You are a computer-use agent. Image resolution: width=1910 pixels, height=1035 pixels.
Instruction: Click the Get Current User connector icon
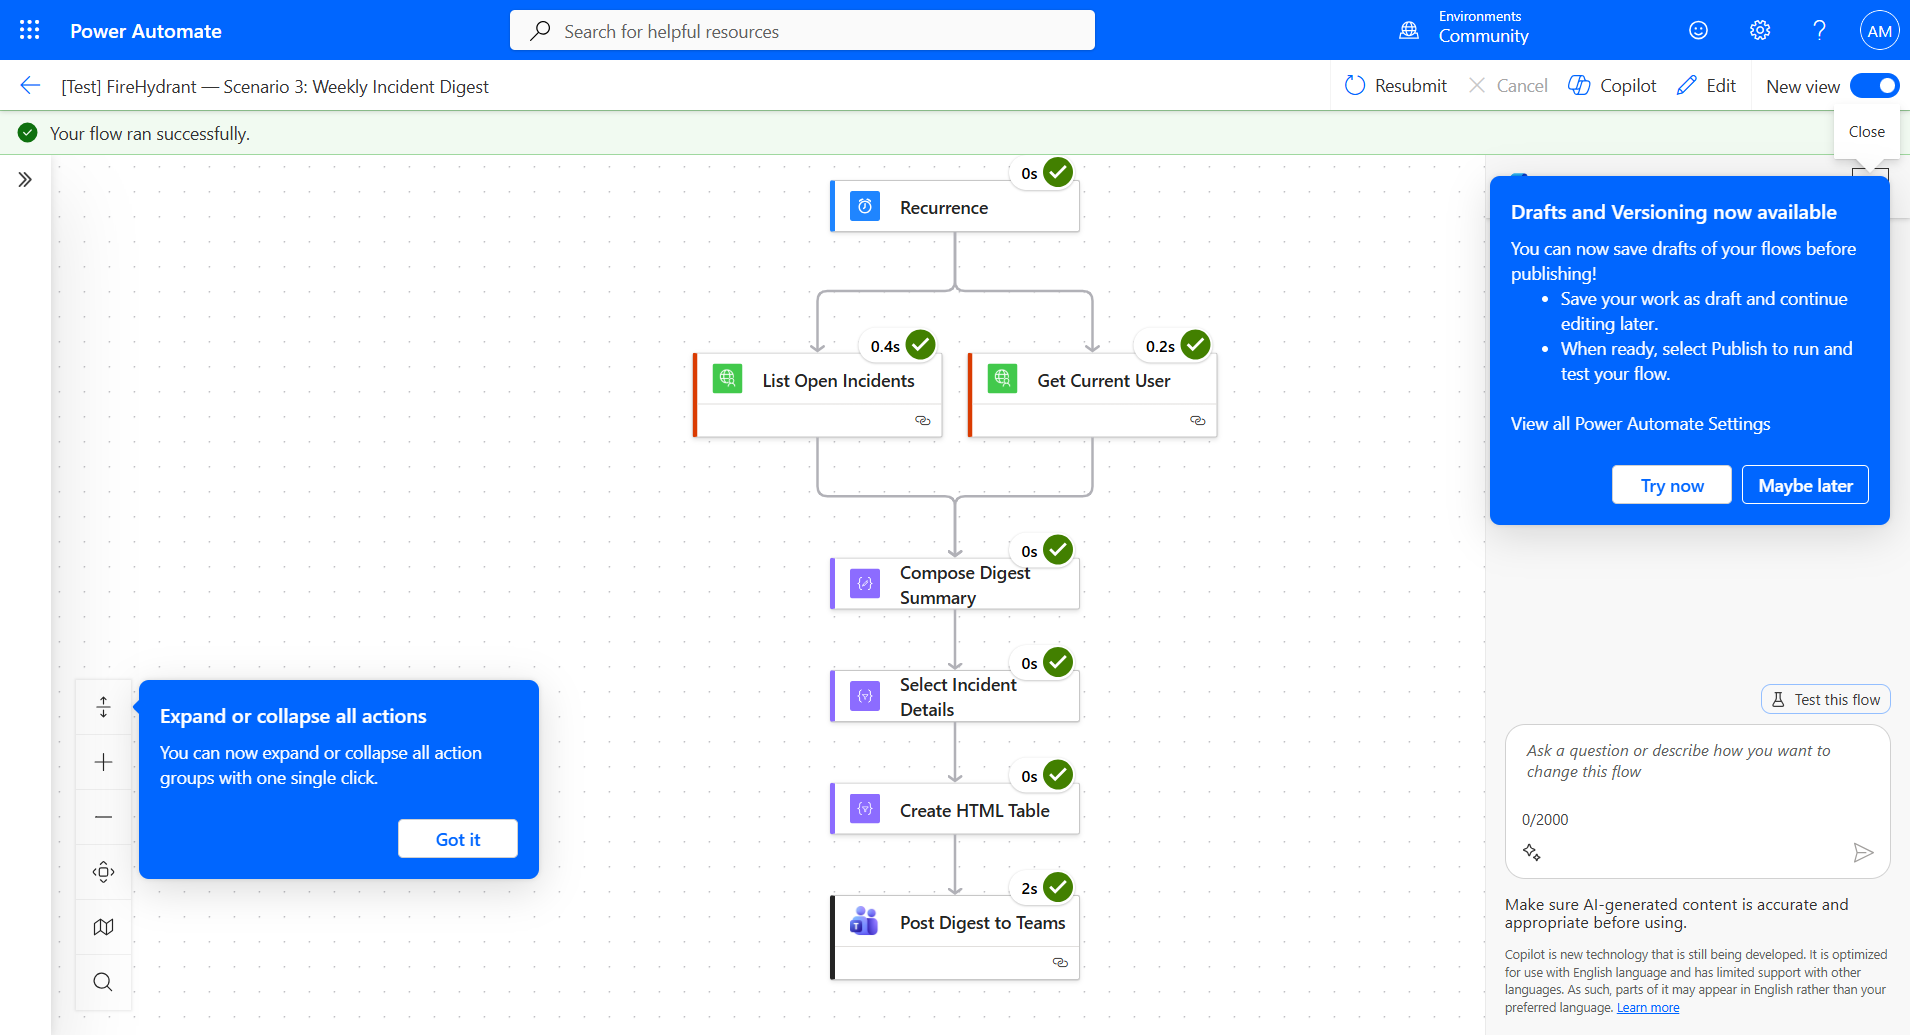pyautogui.click(x=1002, y=379)
